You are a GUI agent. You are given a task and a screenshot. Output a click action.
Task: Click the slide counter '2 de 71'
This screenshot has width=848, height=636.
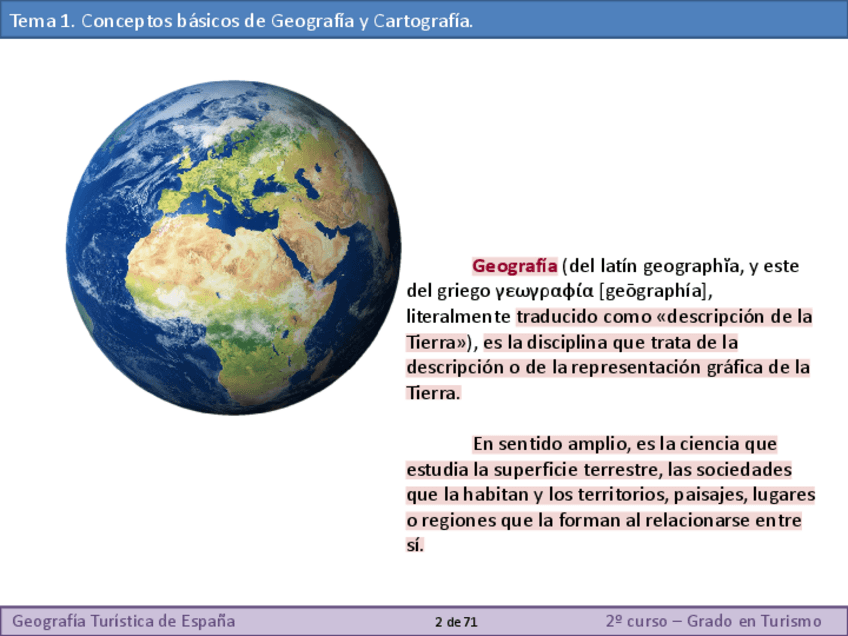456,622
